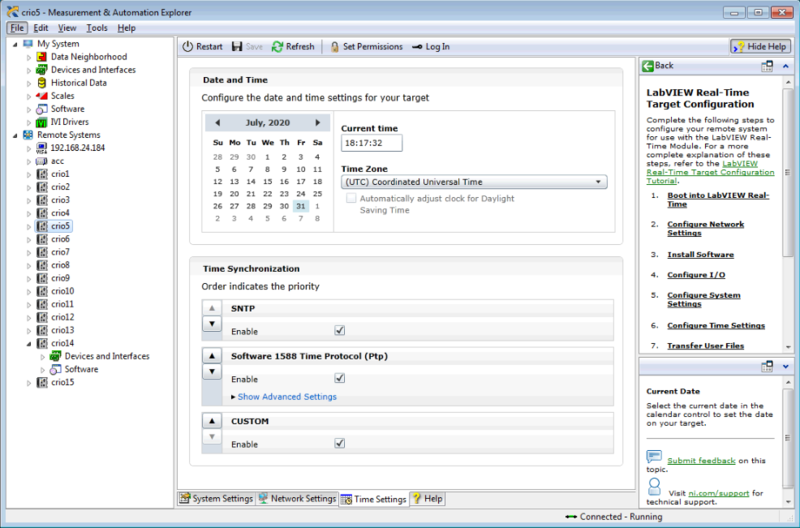The width and height of the screenshot is (800, 528).
Task: Click the Submit feedback speech bubble icon
Action: click(x=654, y=456)
